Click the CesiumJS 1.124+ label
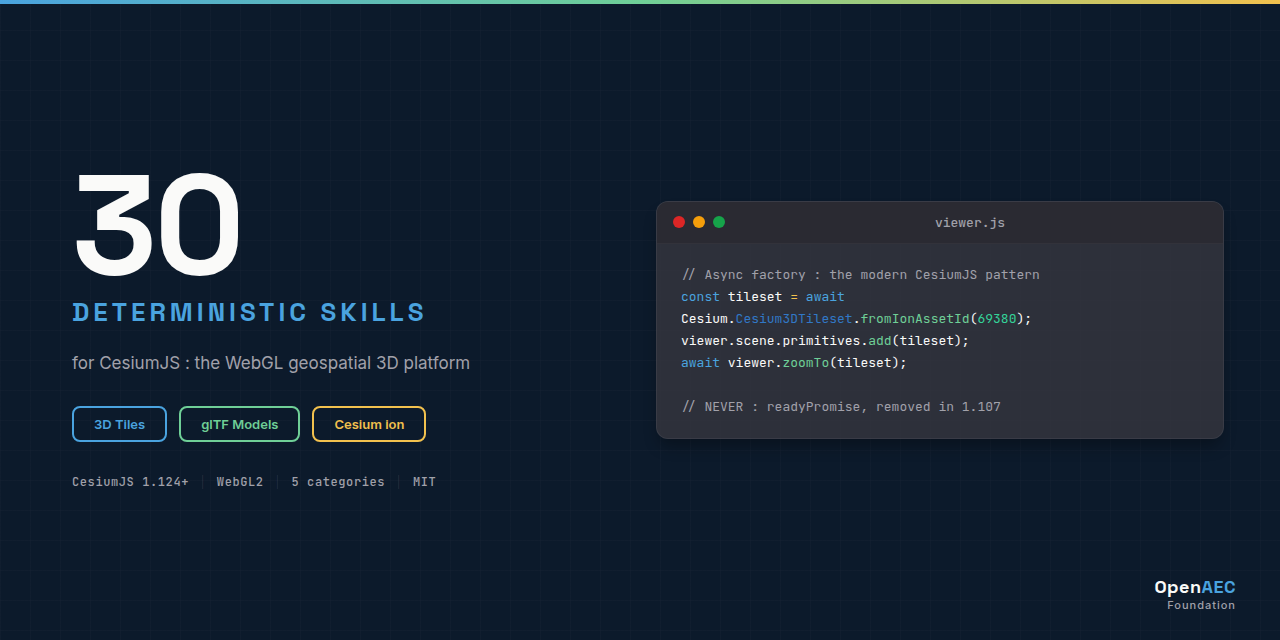This screenshot has height=640, width=1280. [130, 482]
